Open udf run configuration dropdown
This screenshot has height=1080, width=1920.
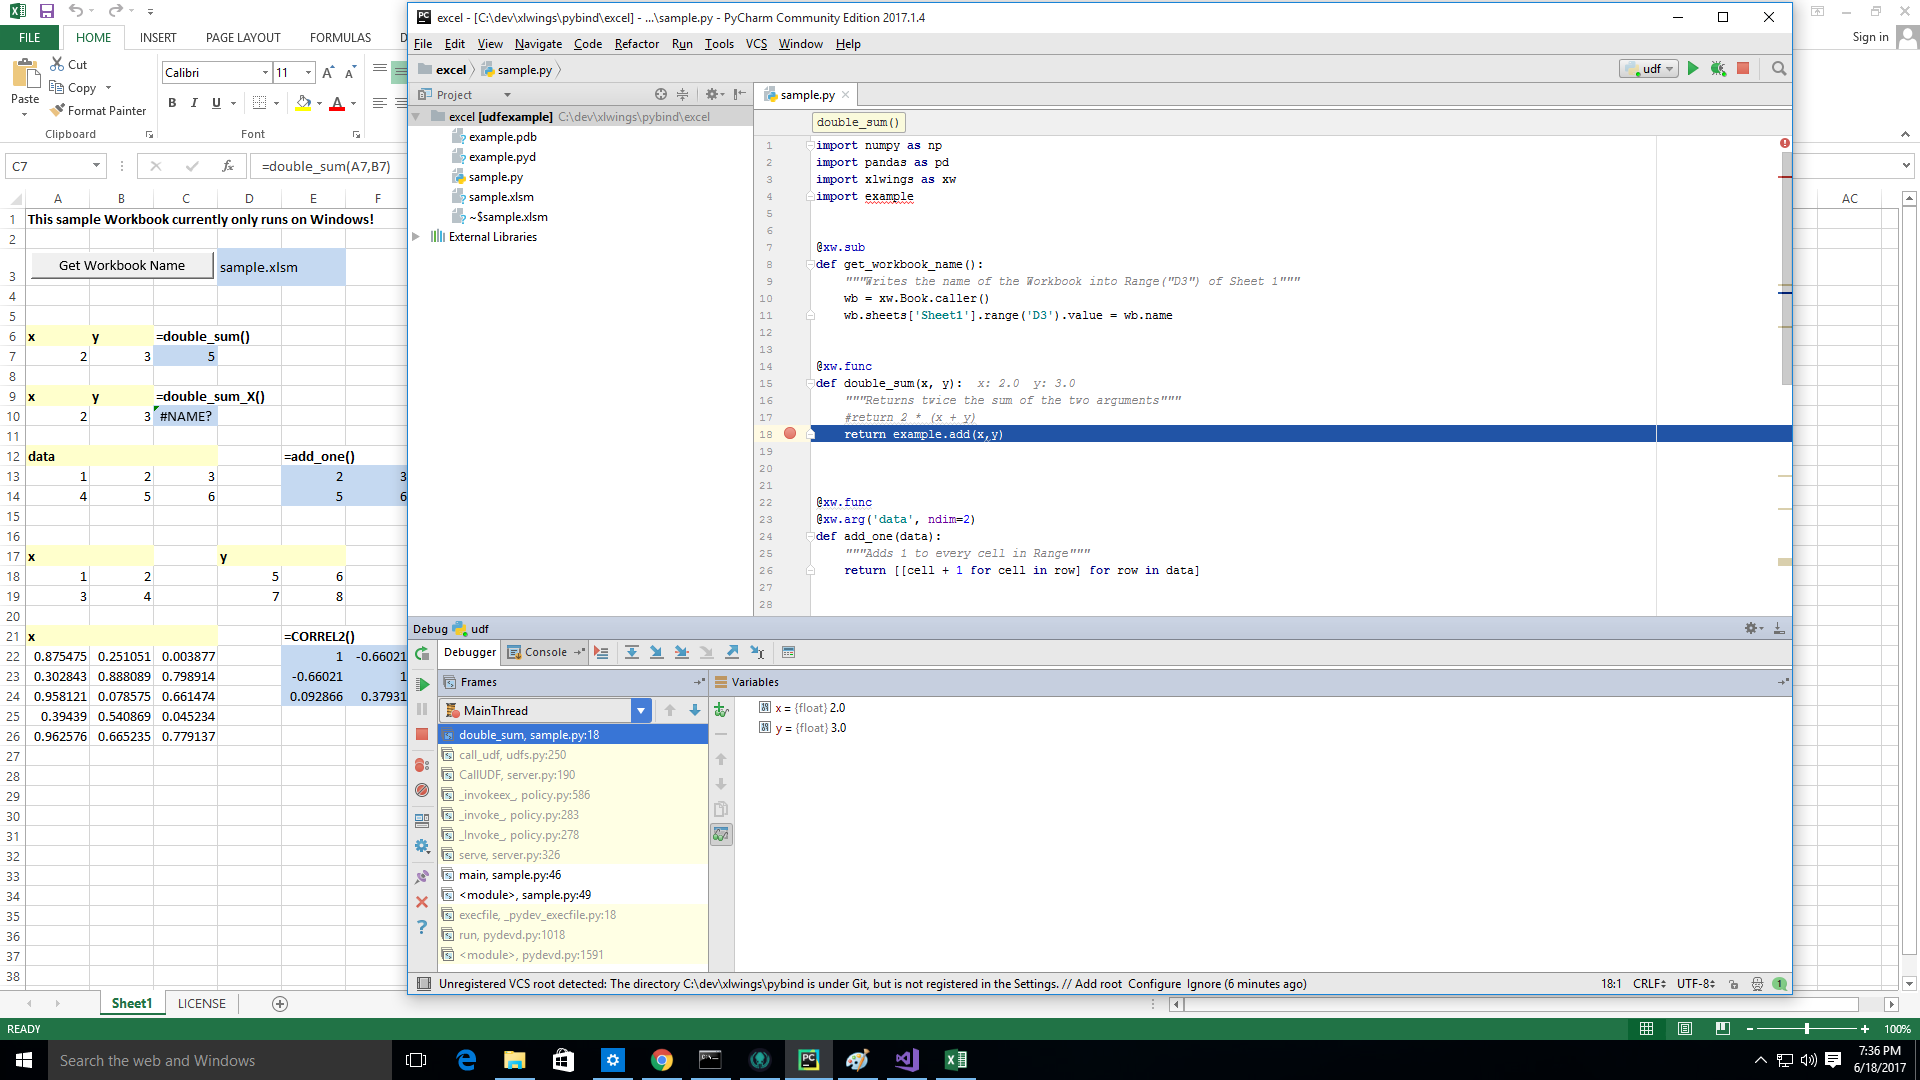tap(1649, 69)
